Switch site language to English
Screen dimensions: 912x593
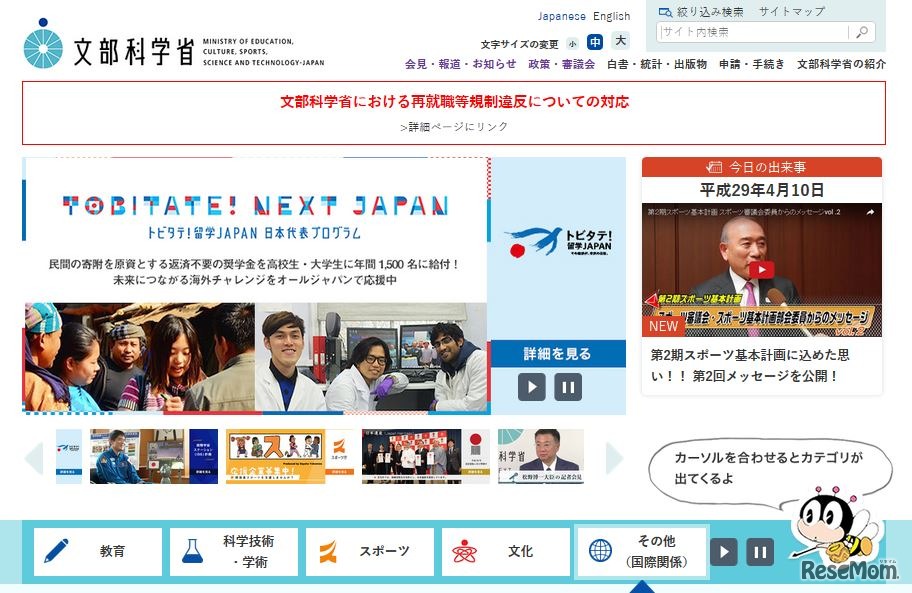point(611,15)
